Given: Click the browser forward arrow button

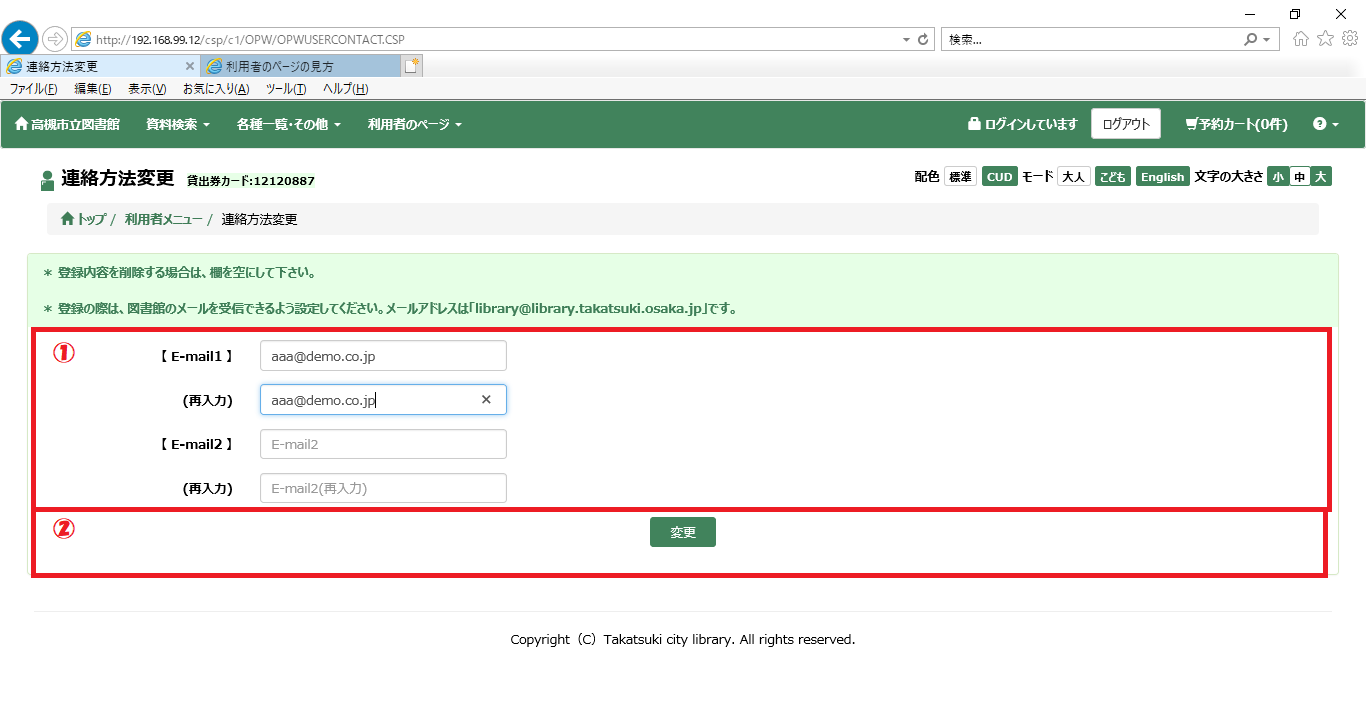Looking at the screenshot, I should 54,39.
